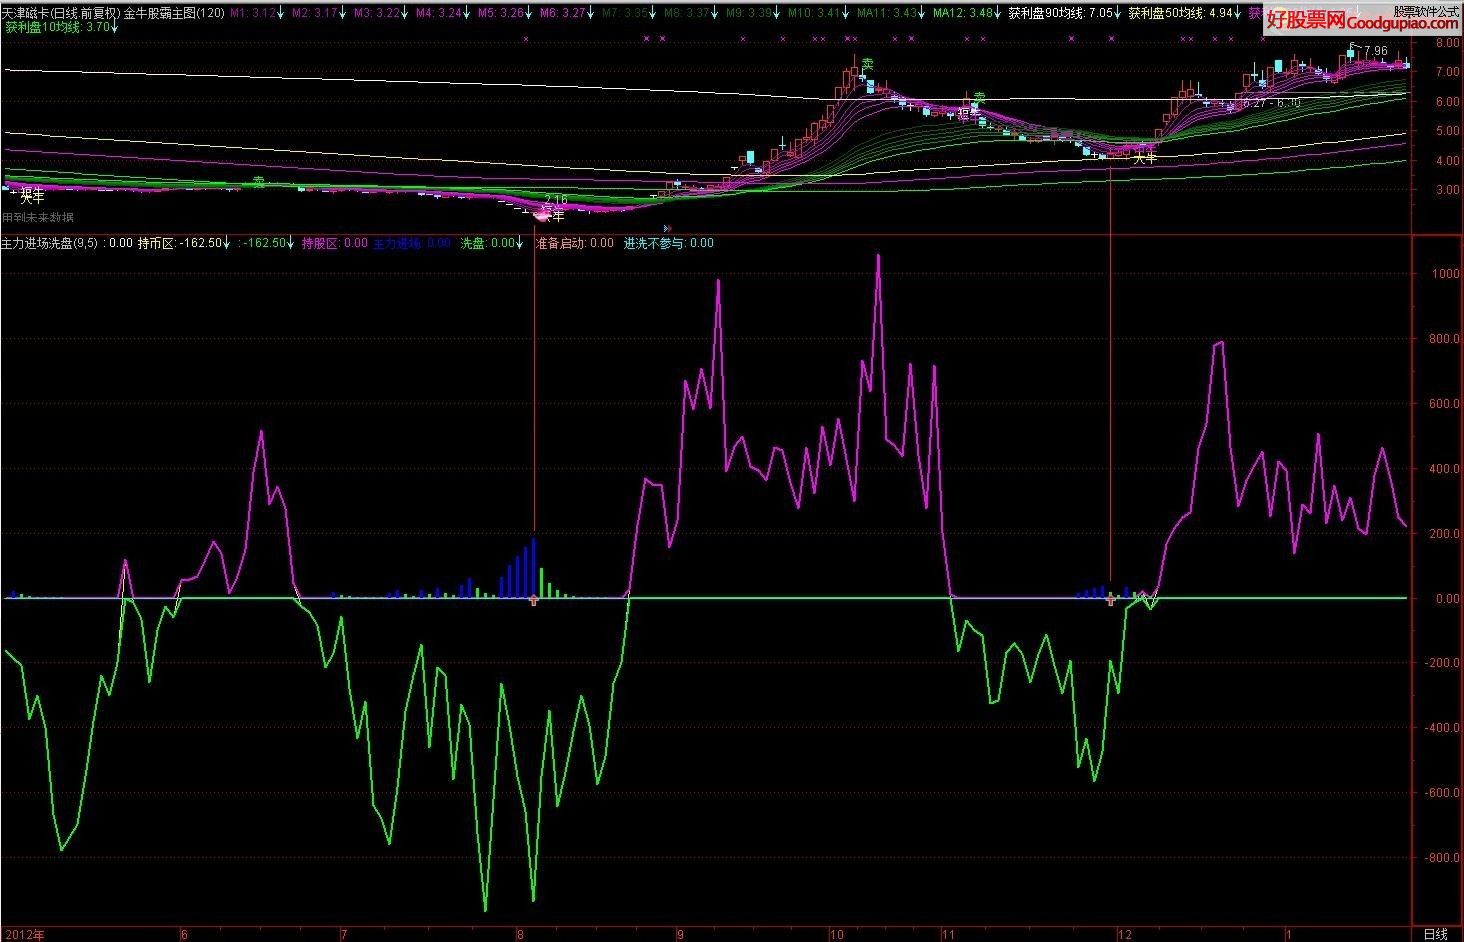Click the 1000 value on indicator scale
Screen dimensions: 1464x942
tap(1445, 273)
